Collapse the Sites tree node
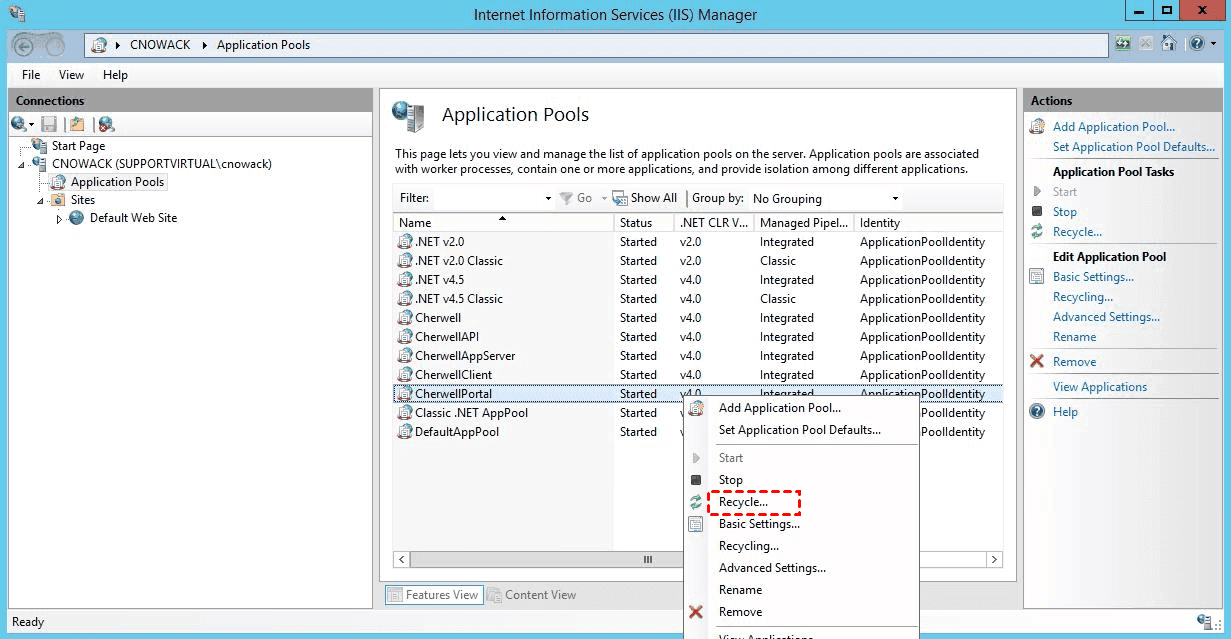Screen dimensions: 1231x639 [x=41, y=200]
